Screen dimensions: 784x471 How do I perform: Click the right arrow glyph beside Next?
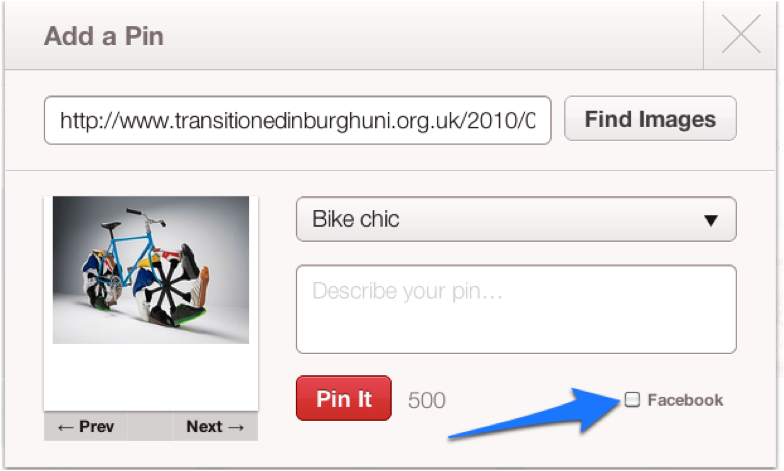click(236, 427)
